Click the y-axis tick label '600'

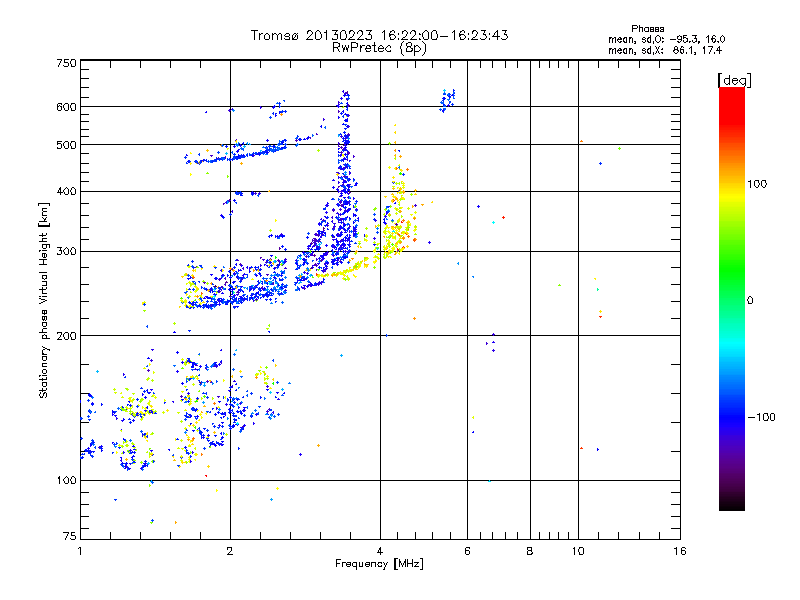66,107
